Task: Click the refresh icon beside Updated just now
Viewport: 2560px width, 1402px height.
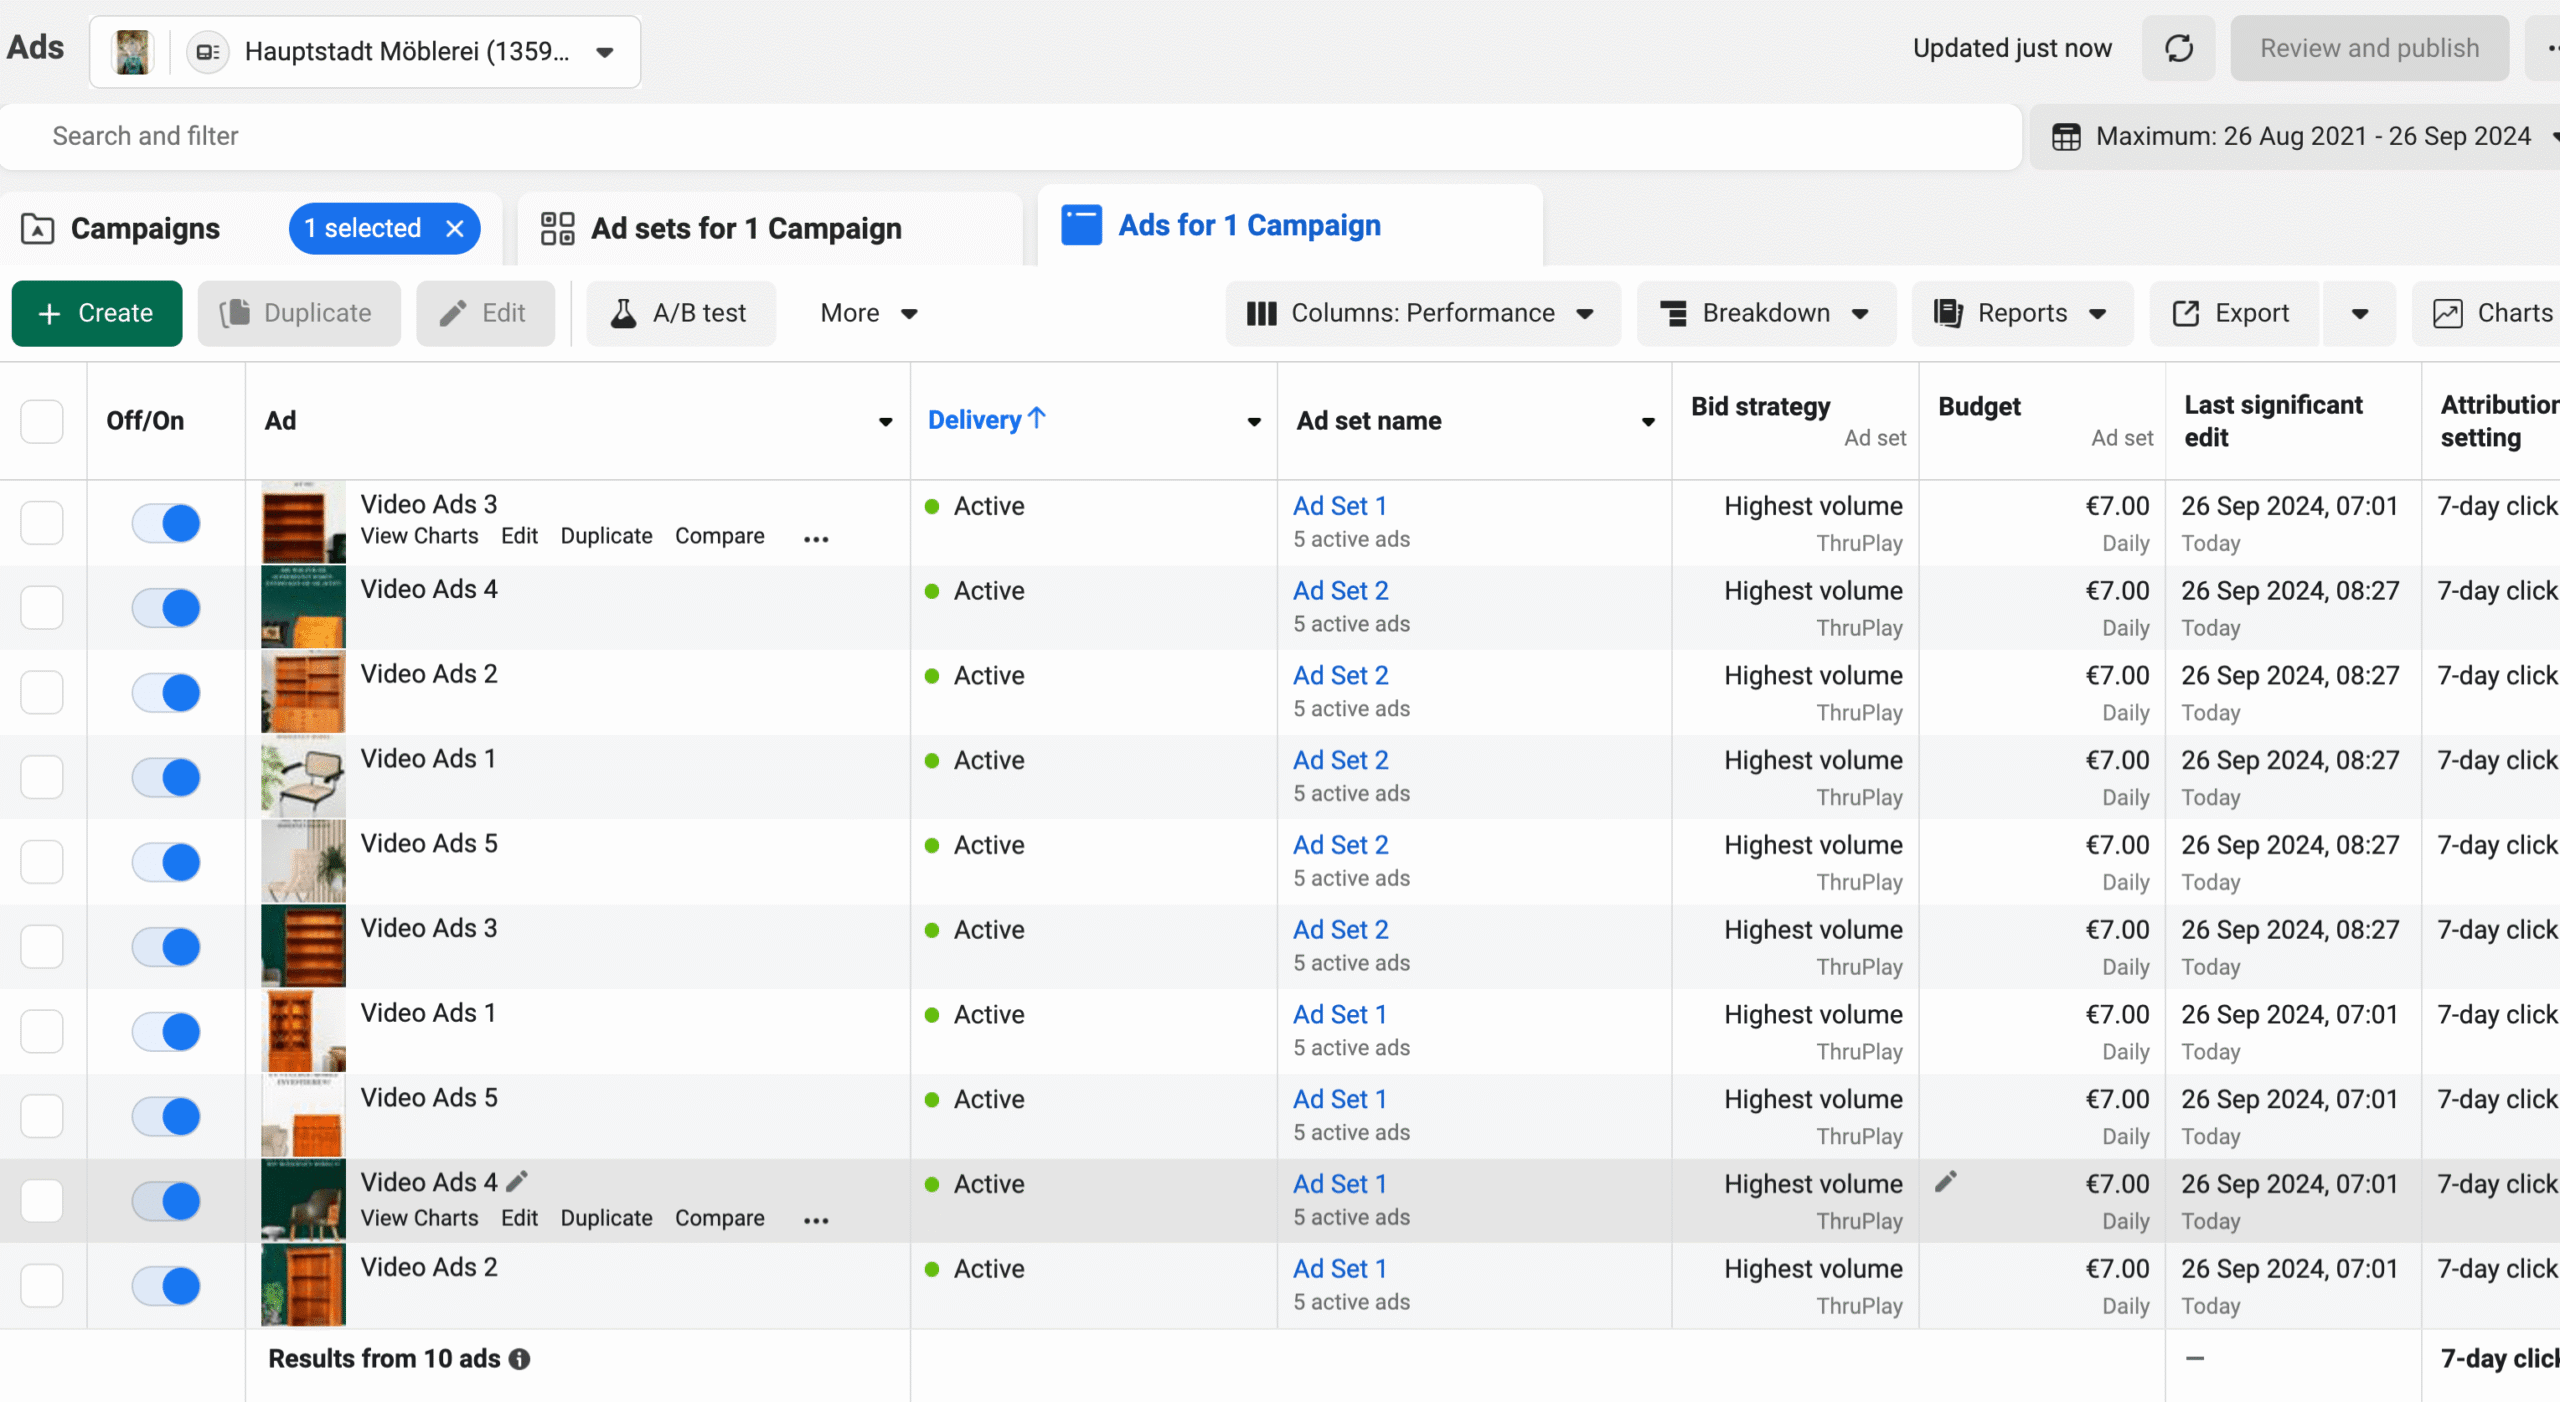Action: [2178, 48]
